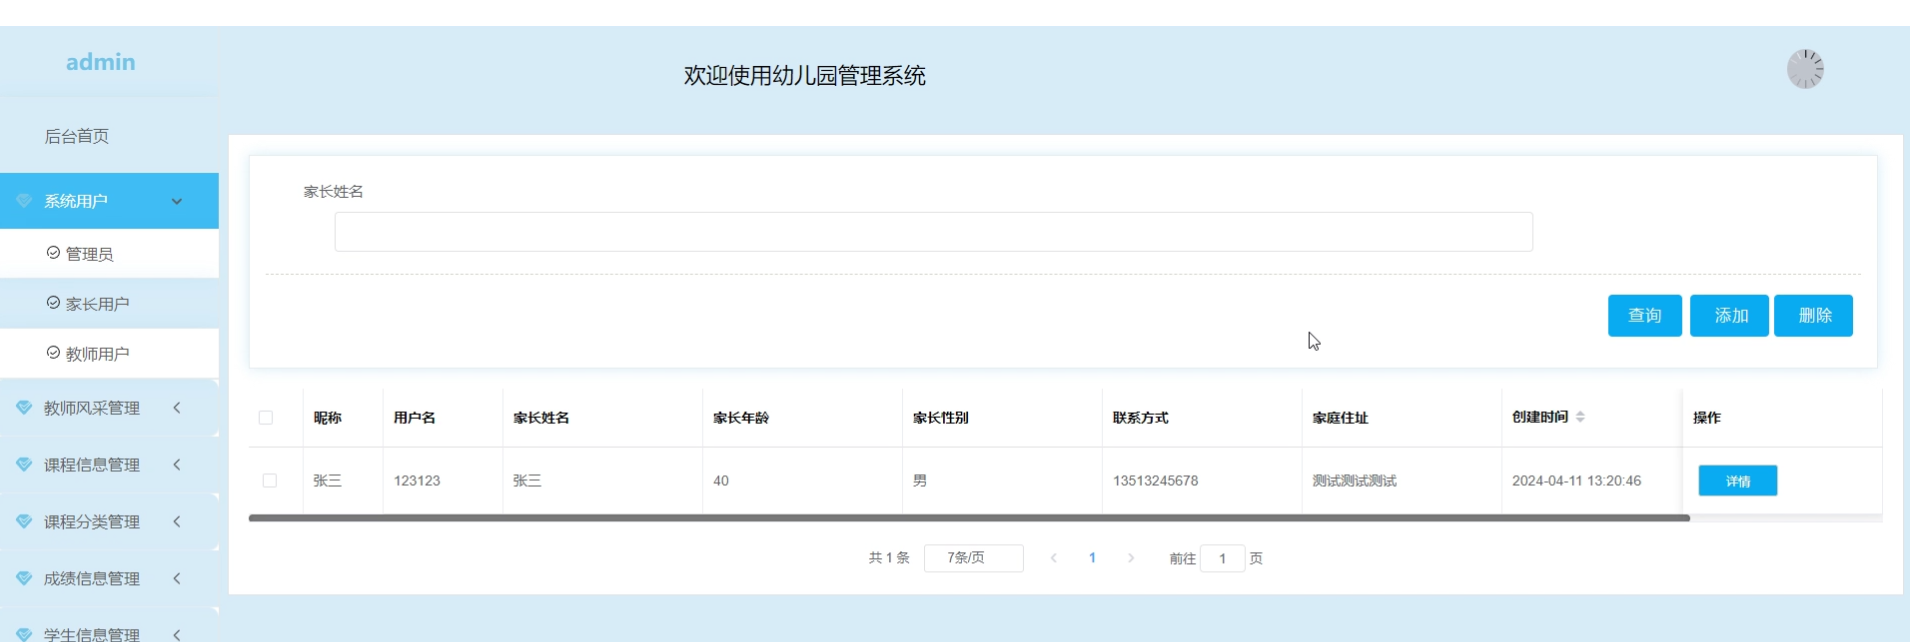1912x642 pixels.
Task: Click the age cell 40
Action: 721,481
